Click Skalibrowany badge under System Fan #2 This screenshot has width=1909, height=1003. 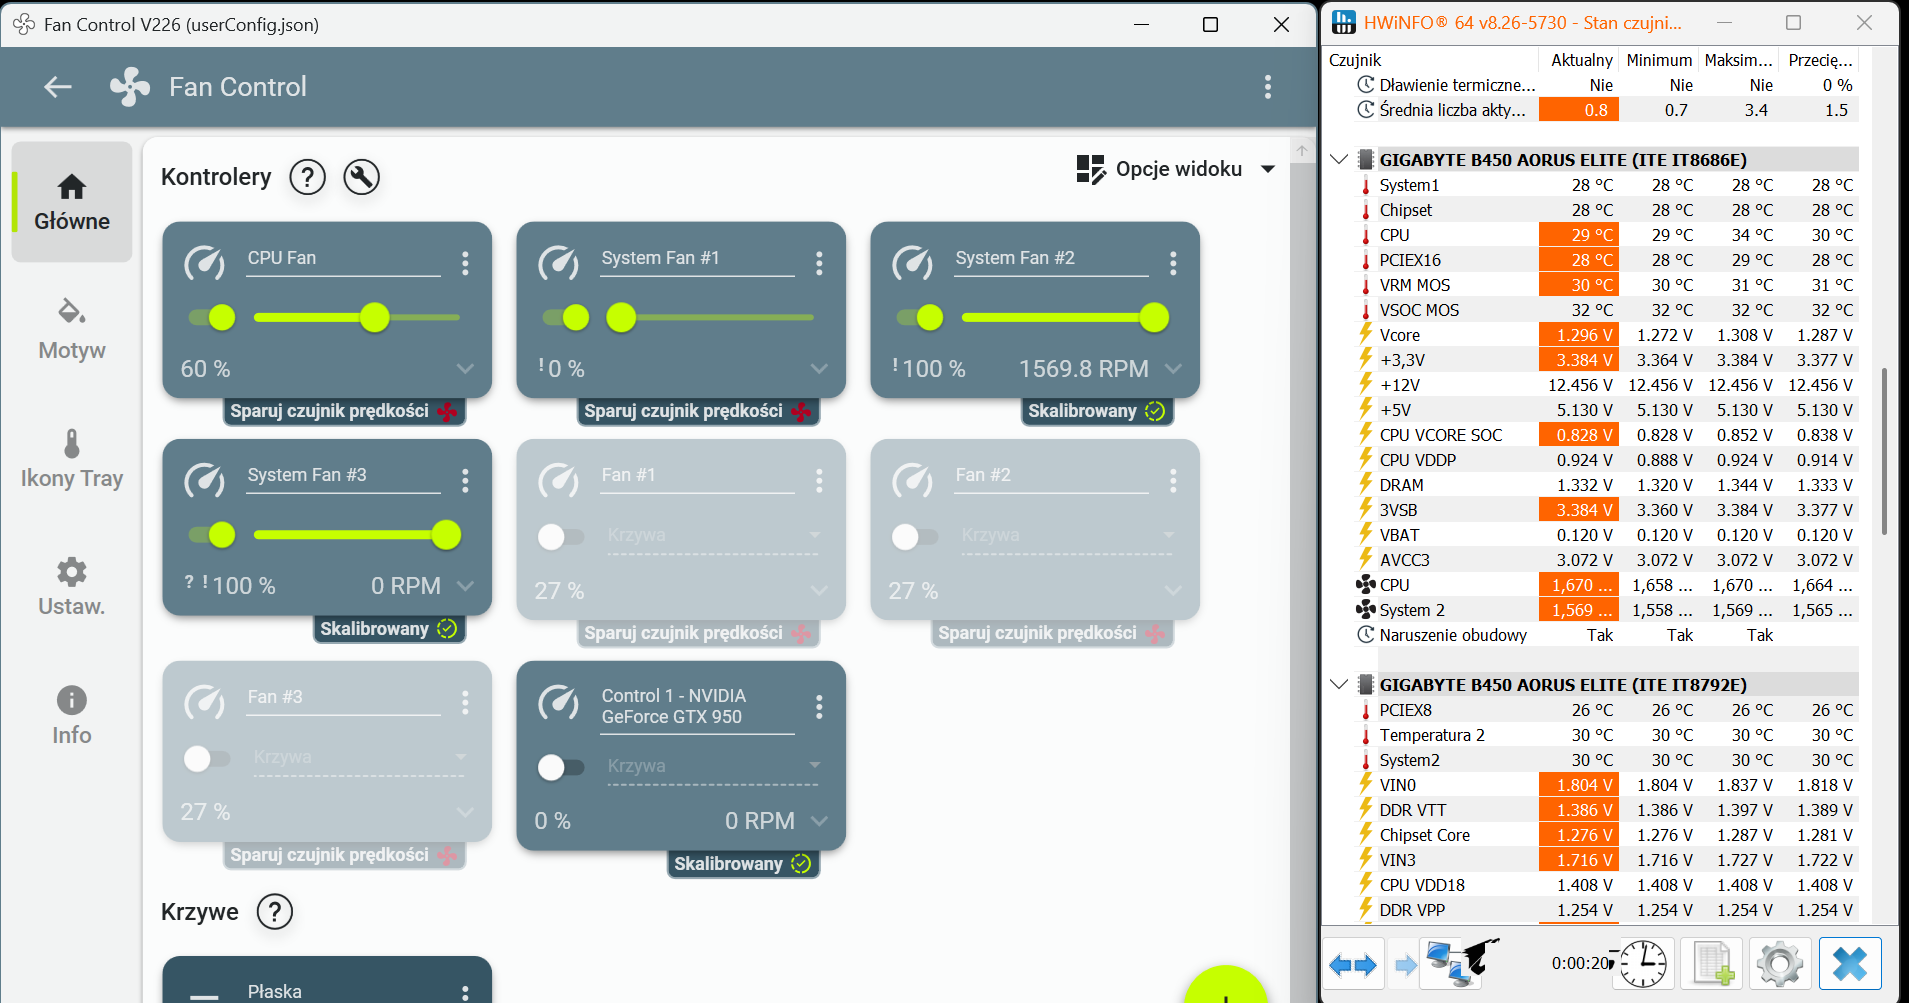(x=1096, y=411)
